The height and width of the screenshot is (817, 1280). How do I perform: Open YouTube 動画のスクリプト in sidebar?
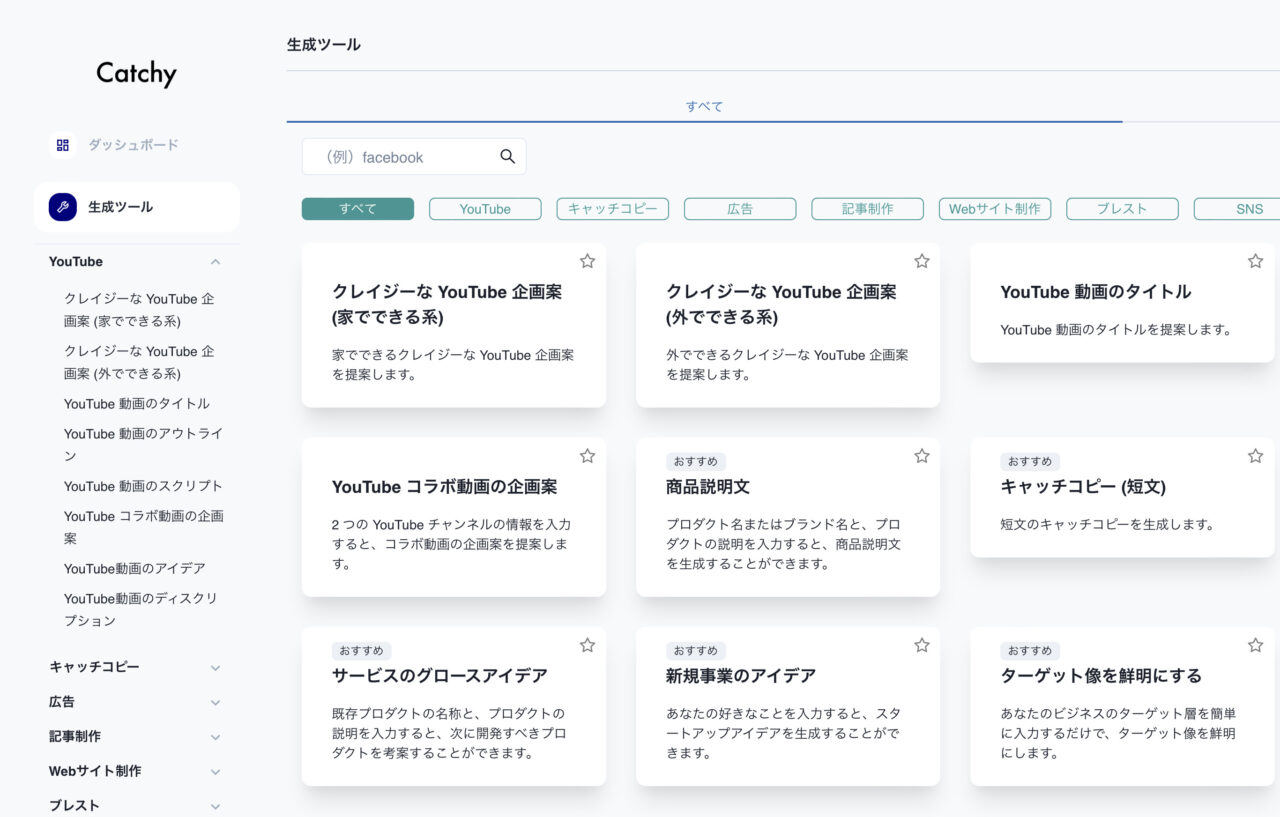143,486
